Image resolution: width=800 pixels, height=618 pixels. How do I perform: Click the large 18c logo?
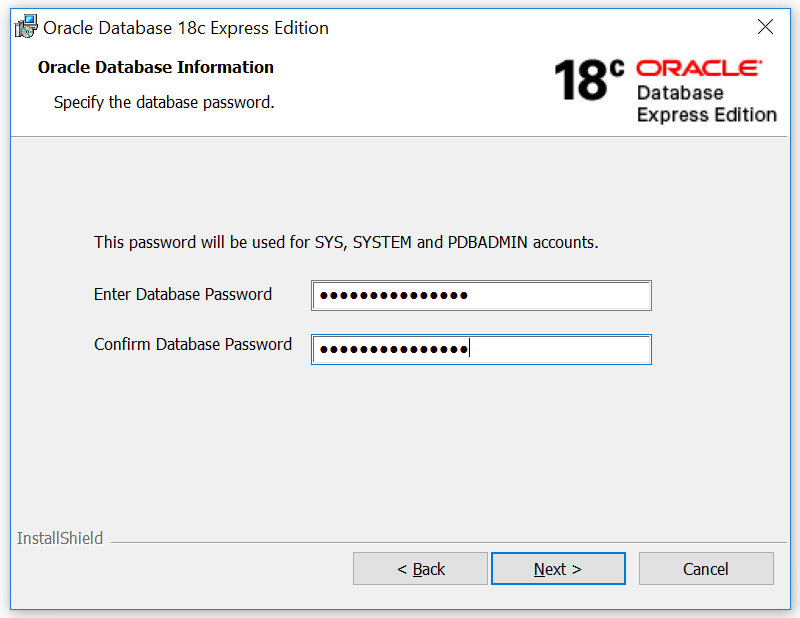588,81
